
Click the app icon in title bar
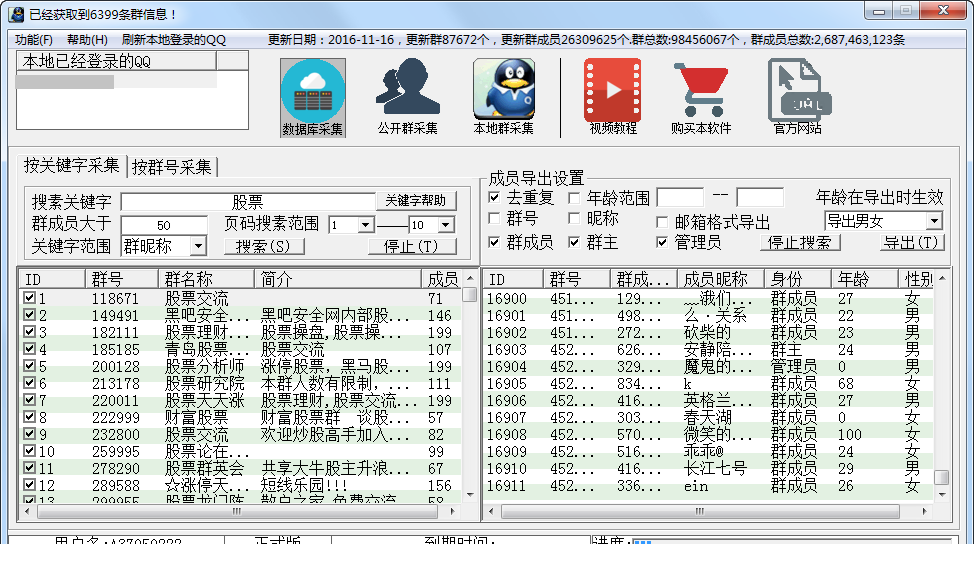pyautogui.click(x=16, y=14)
